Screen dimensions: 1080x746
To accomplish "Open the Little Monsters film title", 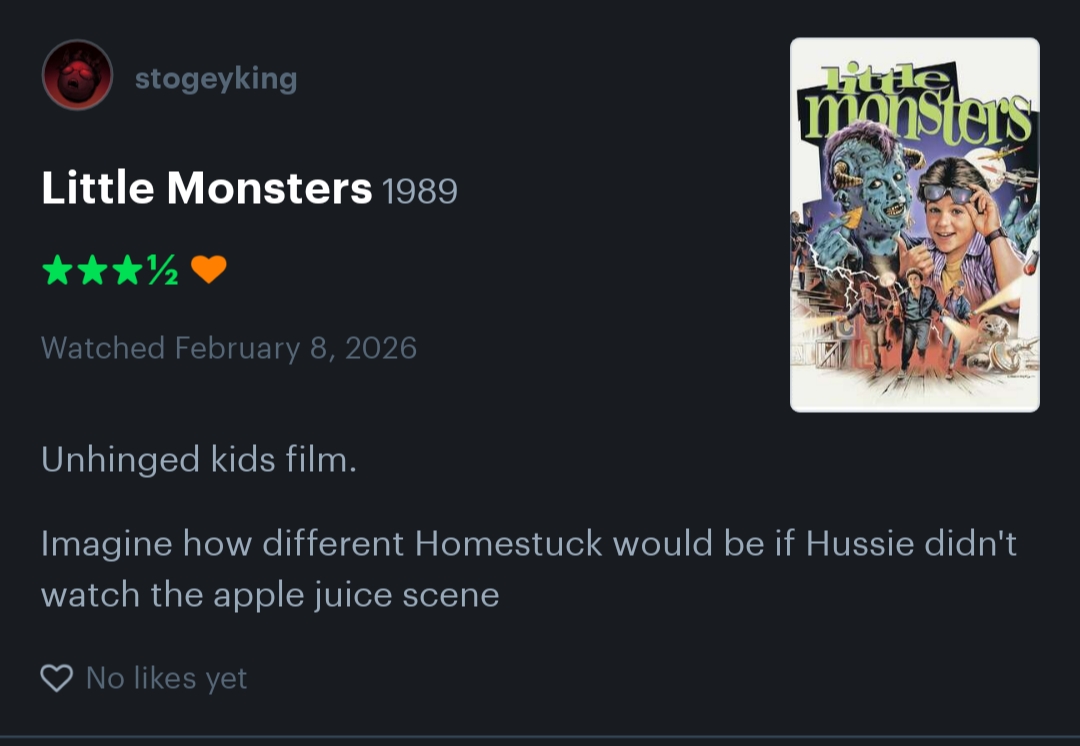I will (206, 188).
